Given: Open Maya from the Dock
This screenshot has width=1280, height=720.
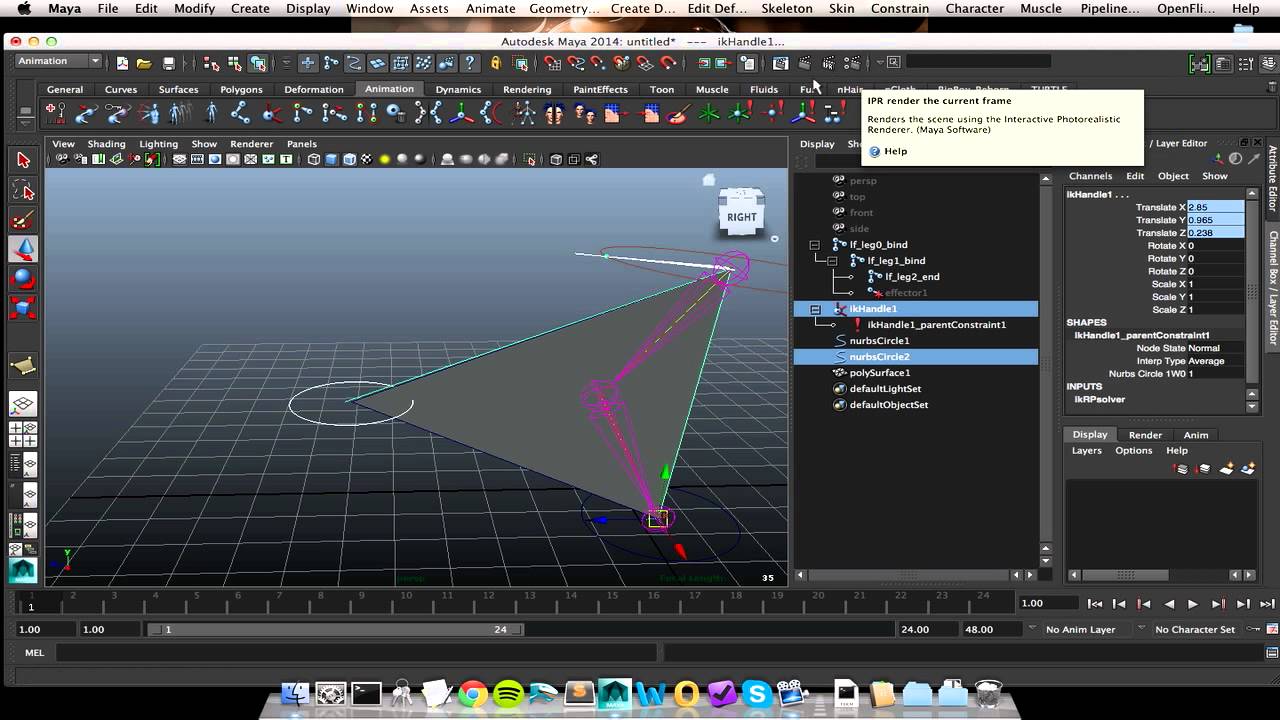Looking at the screenshot, I should 615,692.
